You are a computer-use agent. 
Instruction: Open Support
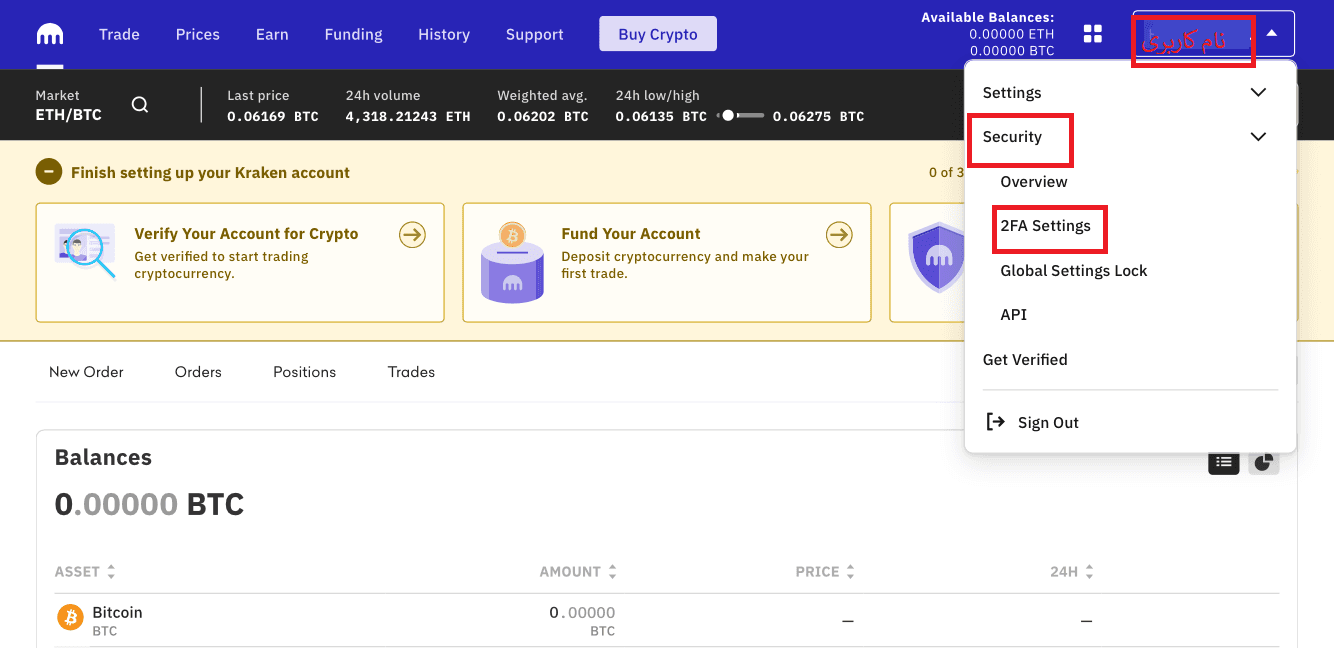(x=535, y=34)
